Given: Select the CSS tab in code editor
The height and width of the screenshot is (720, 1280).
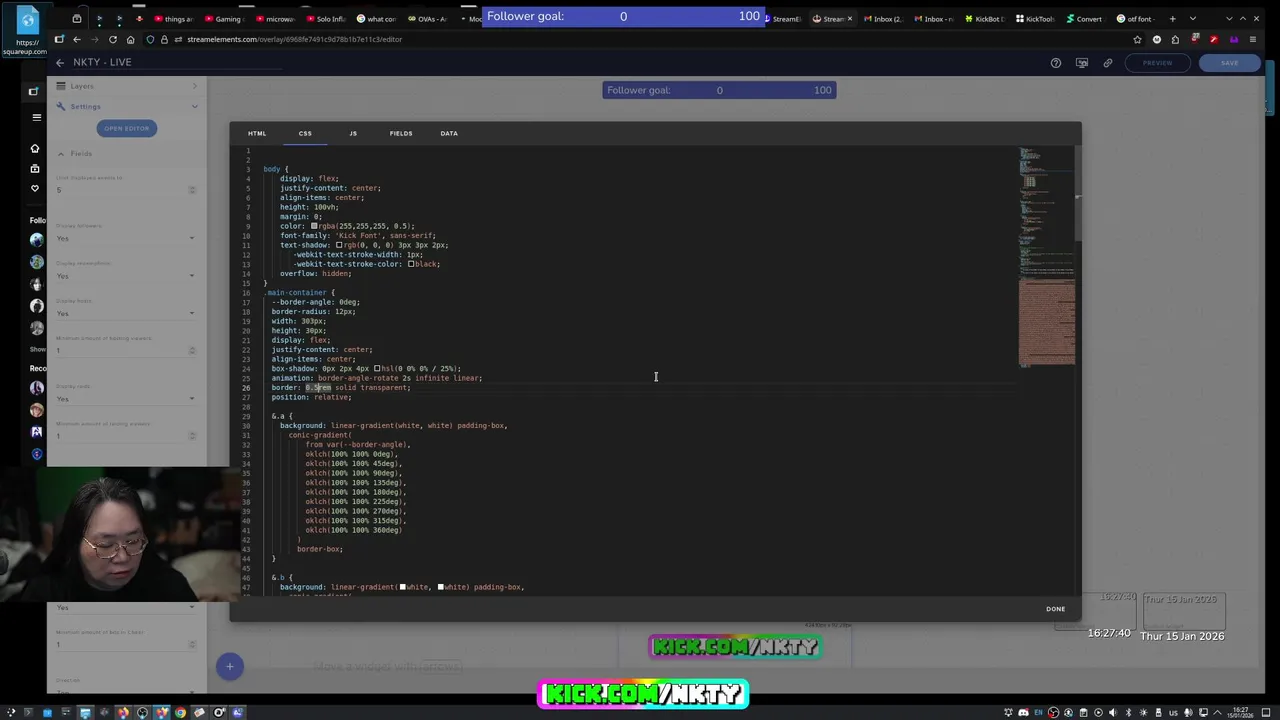Looking at the screenshot, I should (x=305, y=133).
